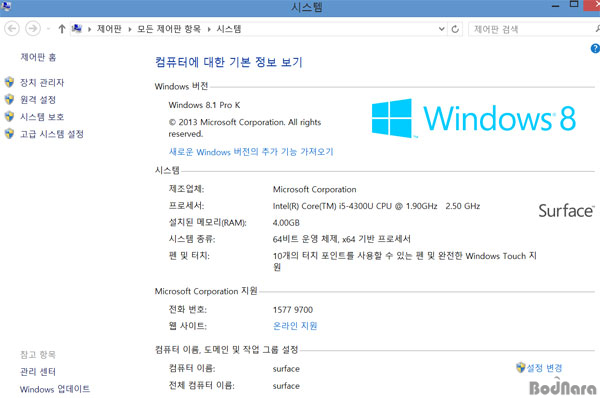The height and width of the screenshot is (398, 600).
Task: Expand arrow before 시스템 breadcrumb
Action: pyautogui.click(x=209, y=29)
